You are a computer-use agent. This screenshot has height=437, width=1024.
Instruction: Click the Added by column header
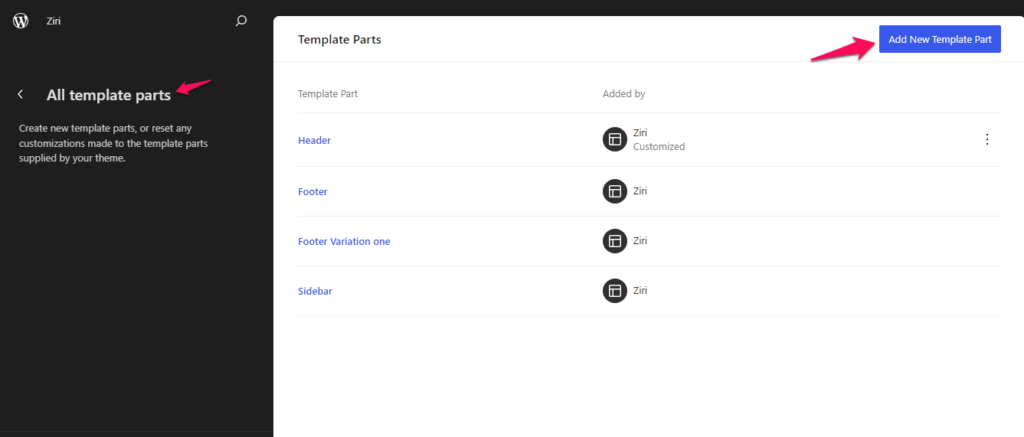624,93
